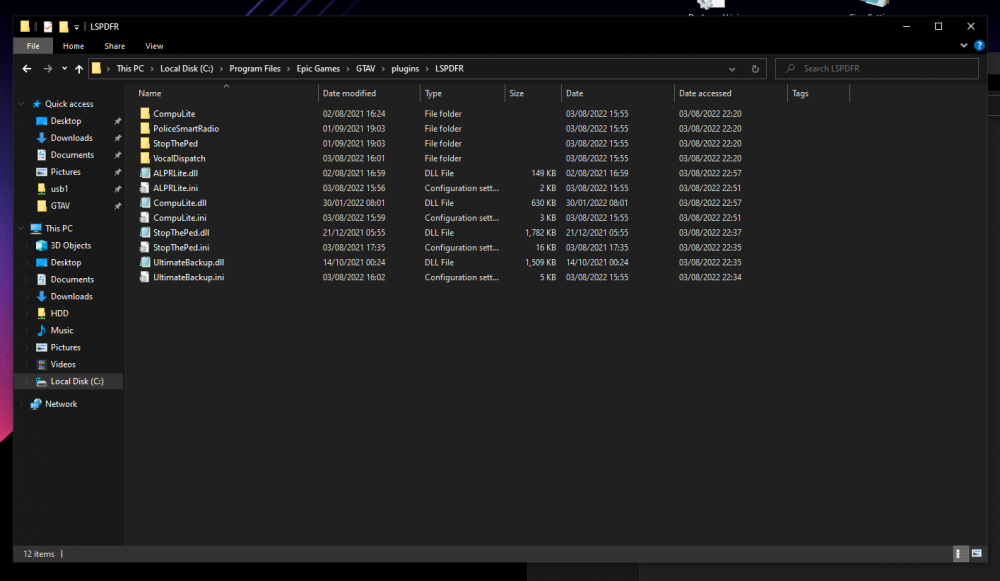The height and width of the screenshot is (581, 1000).
Task: Select the ALPRLite.ini file icon
Action: point(145,188)
